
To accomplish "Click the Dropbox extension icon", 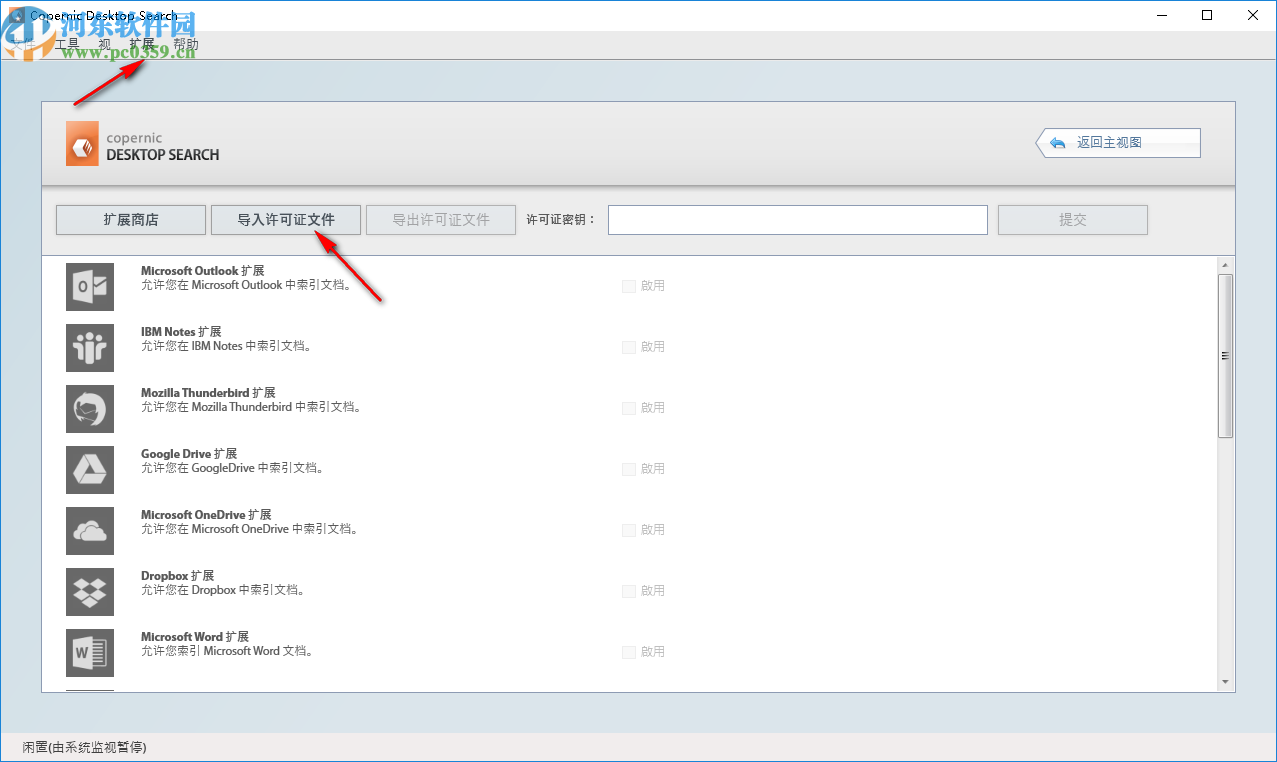I will (89, 591).
